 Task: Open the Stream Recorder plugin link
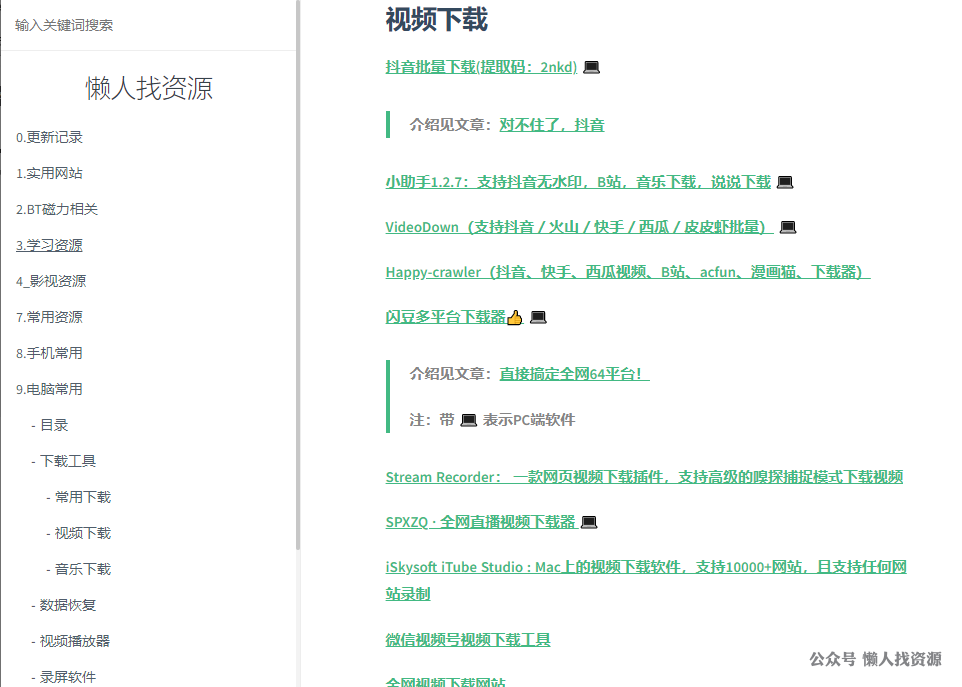[644, 477]
